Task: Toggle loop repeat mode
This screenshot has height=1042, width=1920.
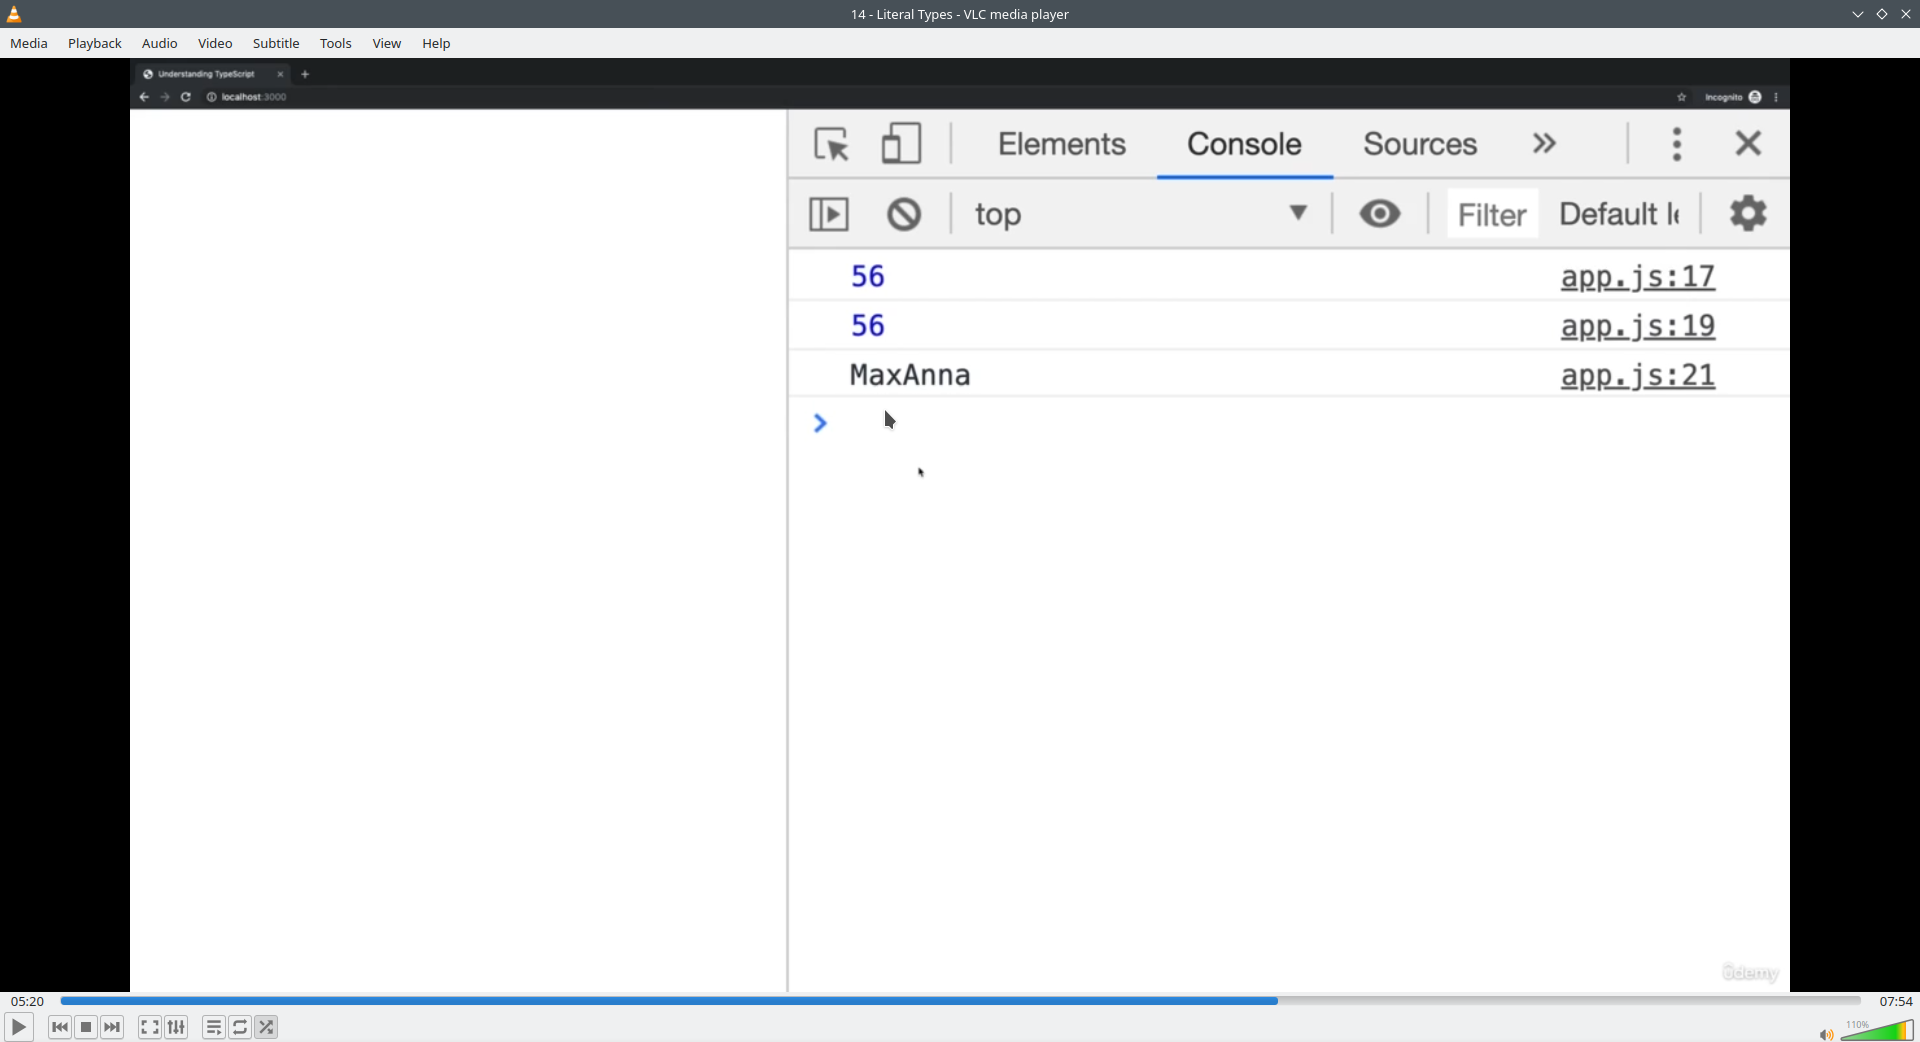Action: click(x=240, y=1027)
